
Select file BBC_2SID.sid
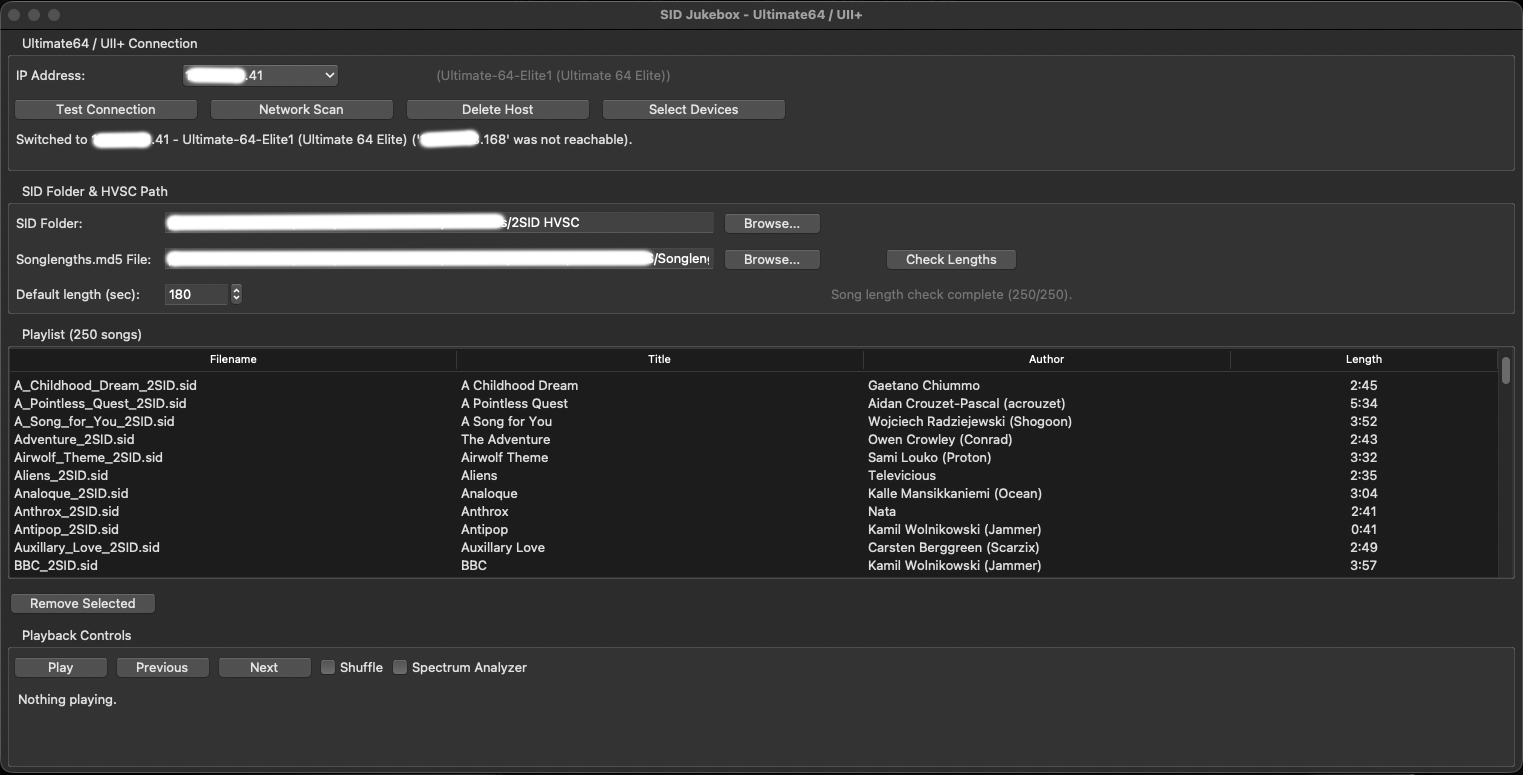tap(56, 565)
